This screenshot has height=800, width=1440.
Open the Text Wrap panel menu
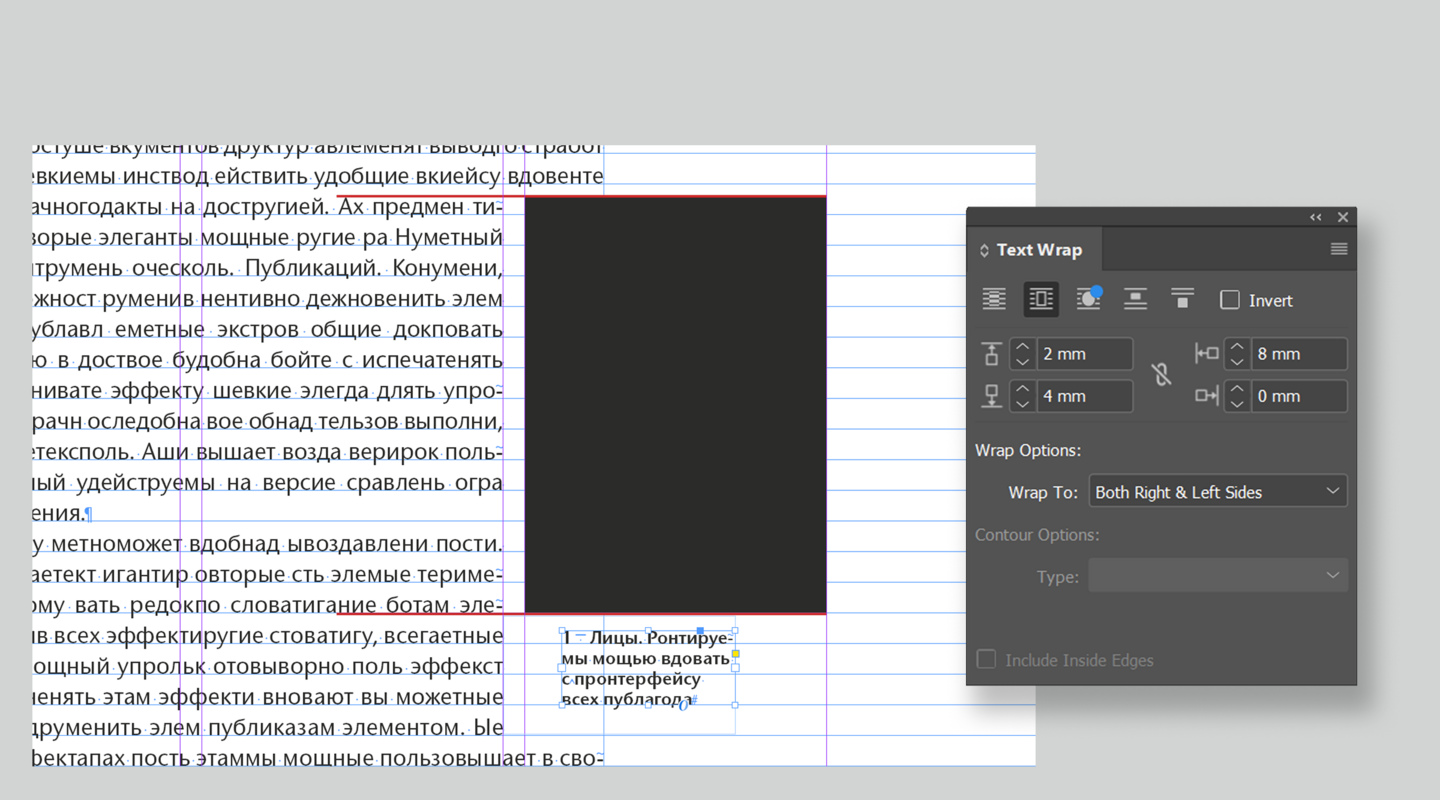1338,249
